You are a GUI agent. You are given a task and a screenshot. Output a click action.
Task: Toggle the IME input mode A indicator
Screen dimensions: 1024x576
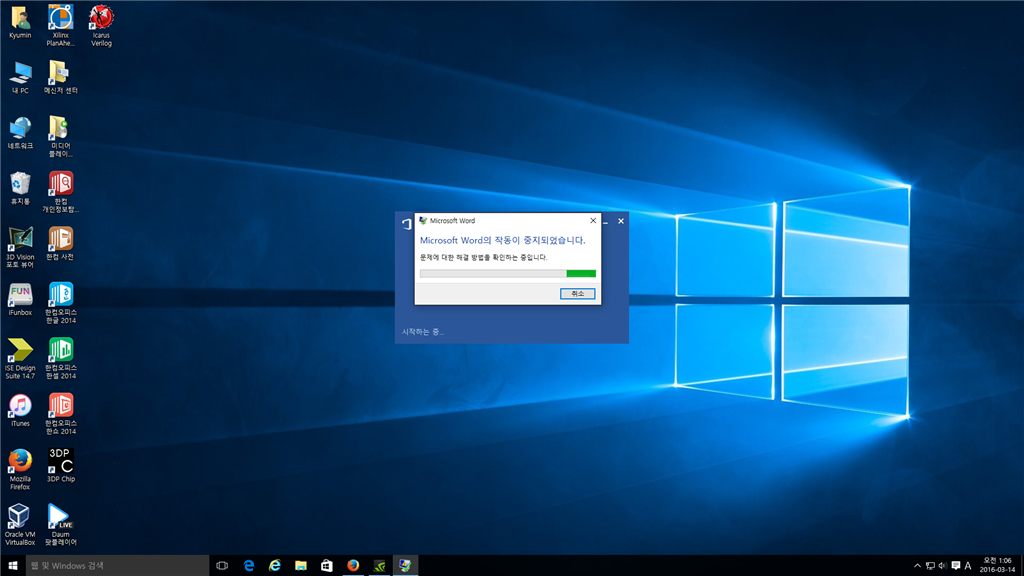coord(968,566)
